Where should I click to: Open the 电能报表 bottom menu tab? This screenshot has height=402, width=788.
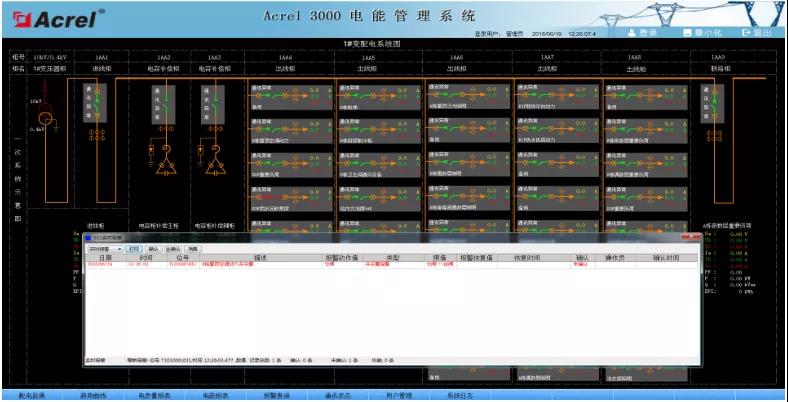[x=216, y=395]
